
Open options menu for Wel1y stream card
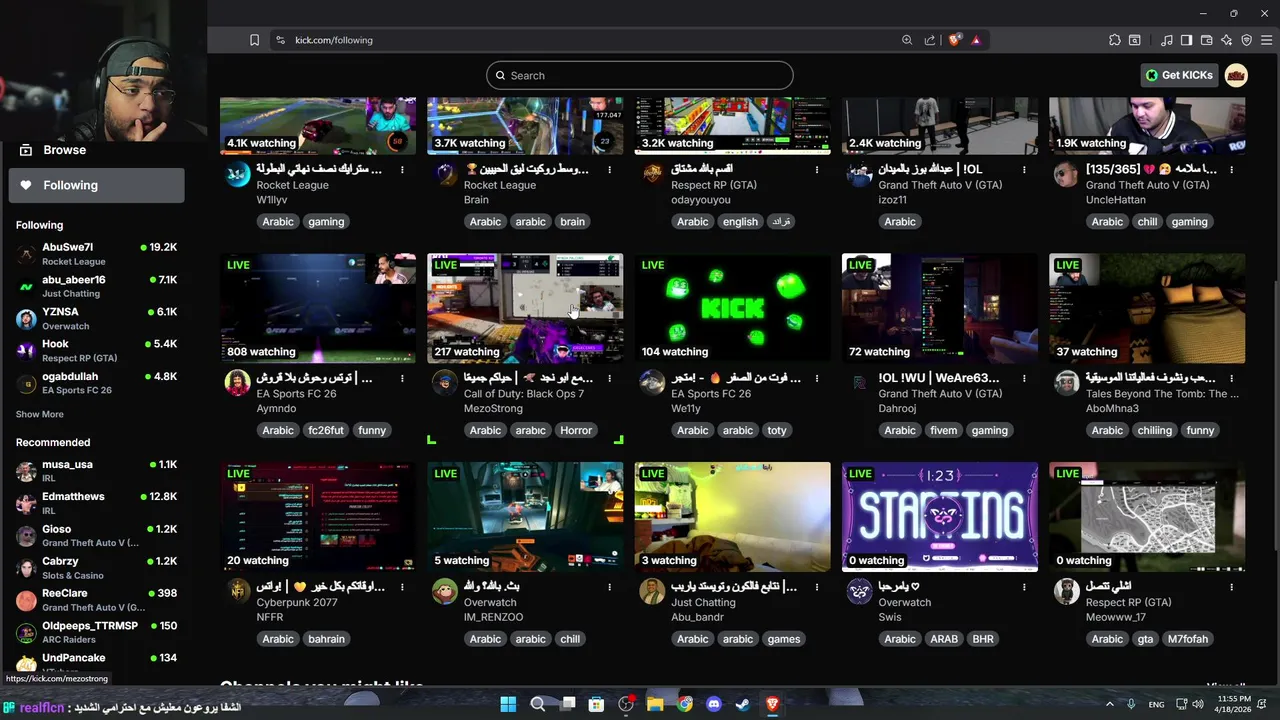817,379
